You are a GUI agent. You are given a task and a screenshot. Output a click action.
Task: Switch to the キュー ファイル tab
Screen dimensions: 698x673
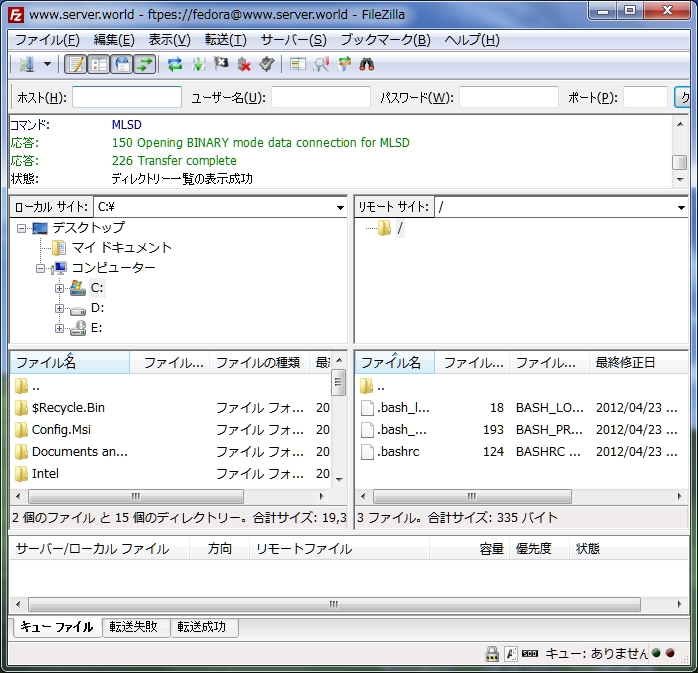coord(57,627)
